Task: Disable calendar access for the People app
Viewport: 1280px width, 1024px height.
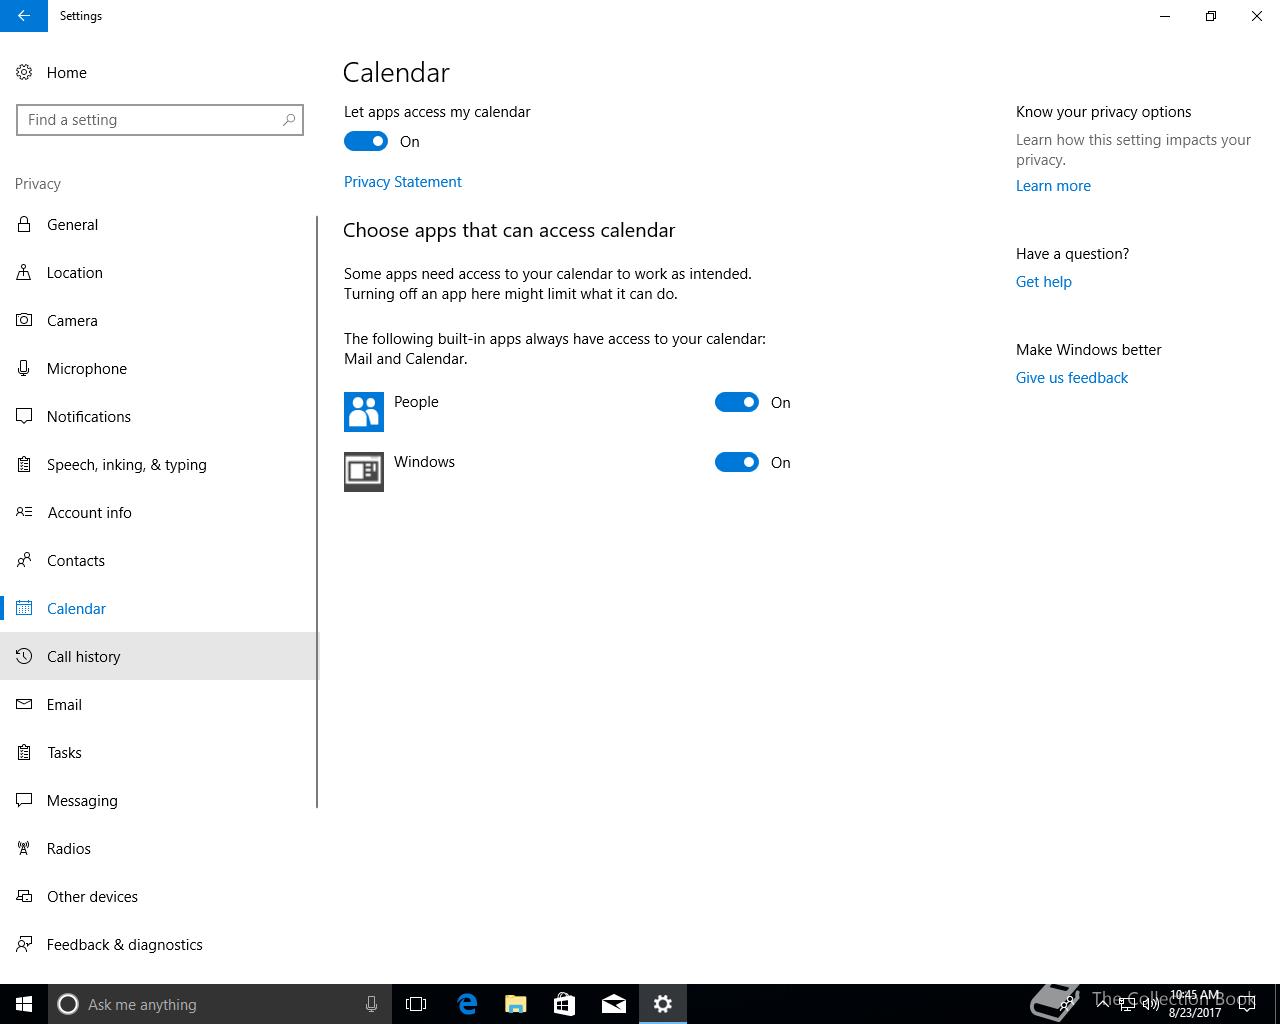Action: coord(737,402)
